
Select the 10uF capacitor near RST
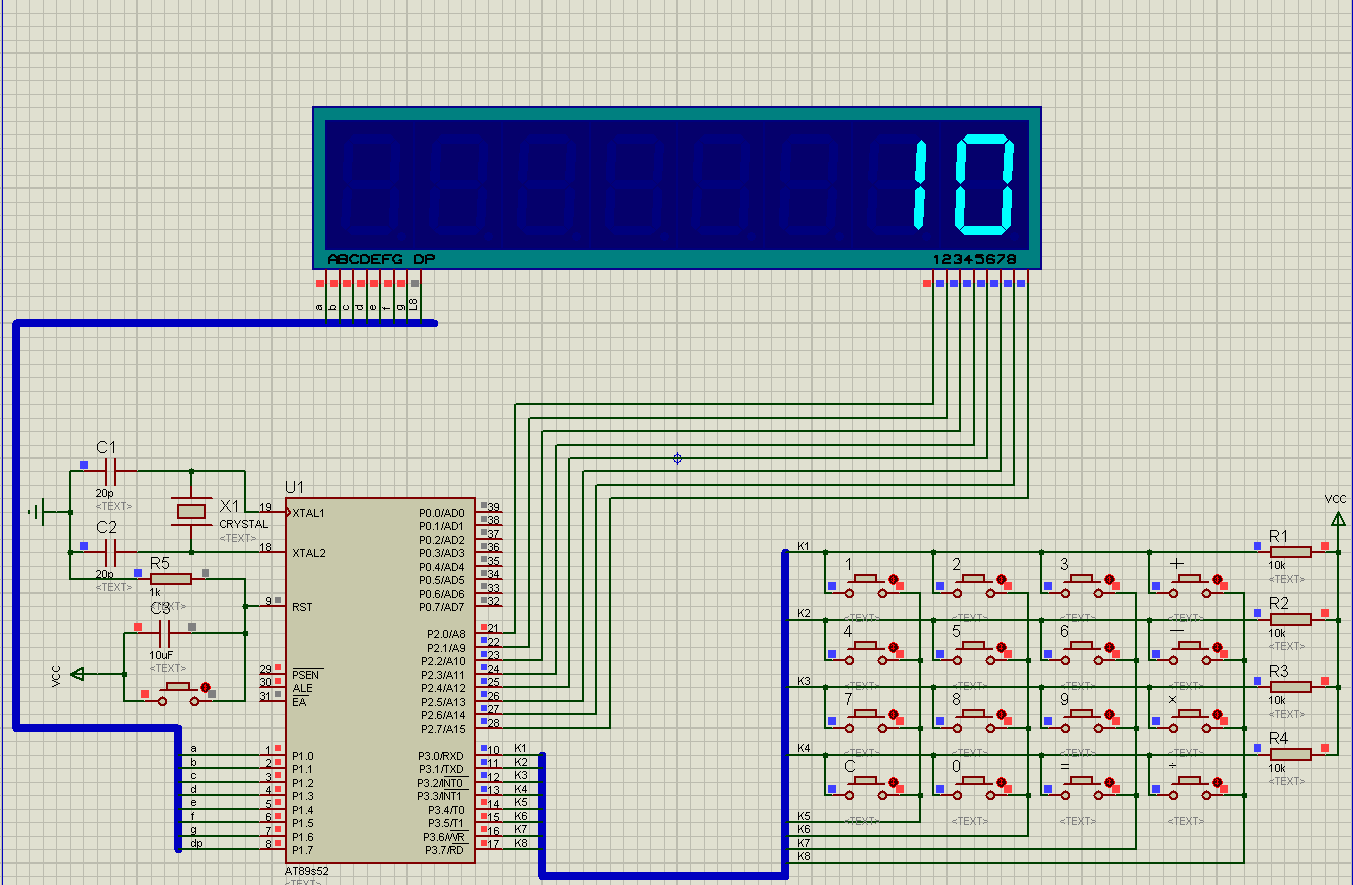coord(166,632)
